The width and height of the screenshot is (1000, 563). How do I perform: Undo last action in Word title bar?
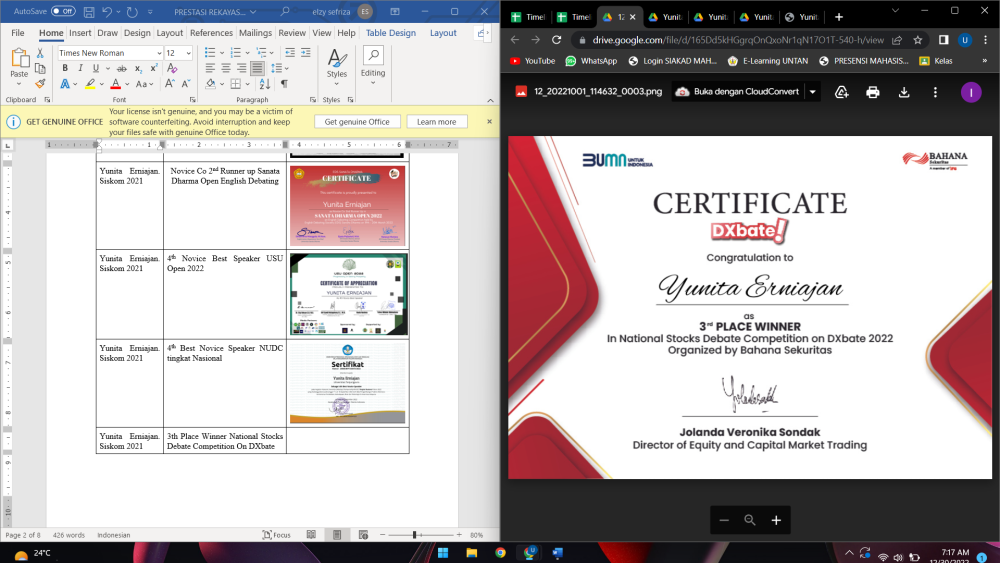(x=107, y=11)
